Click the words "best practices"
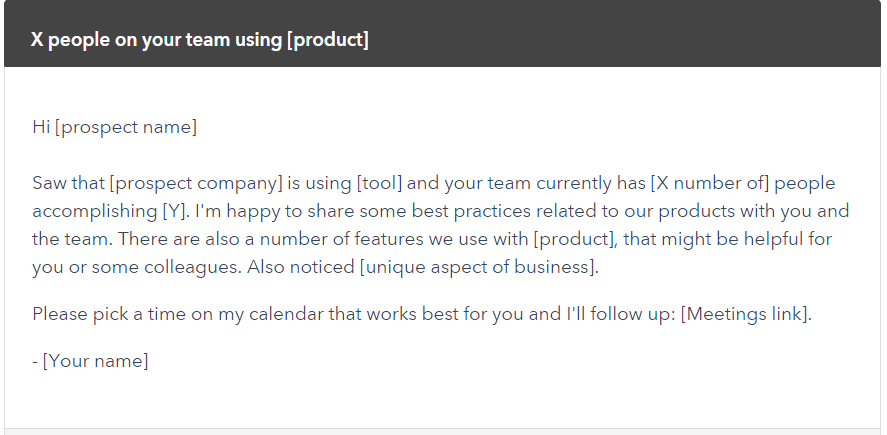The image size is (887, 435). pos(471,211)
